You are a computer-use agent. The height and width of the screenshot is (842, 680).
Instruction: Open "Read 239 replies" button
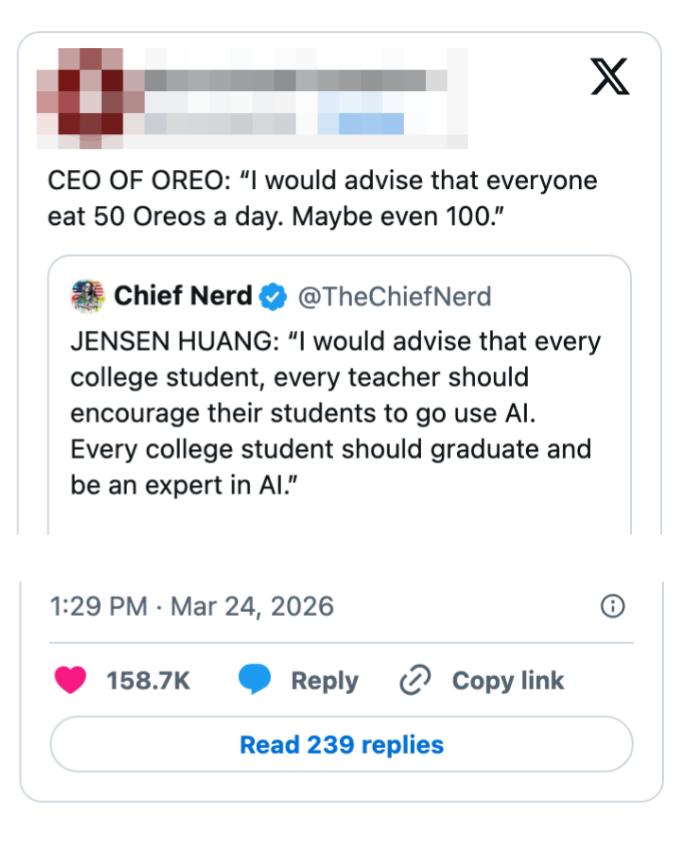click(341, 745)
